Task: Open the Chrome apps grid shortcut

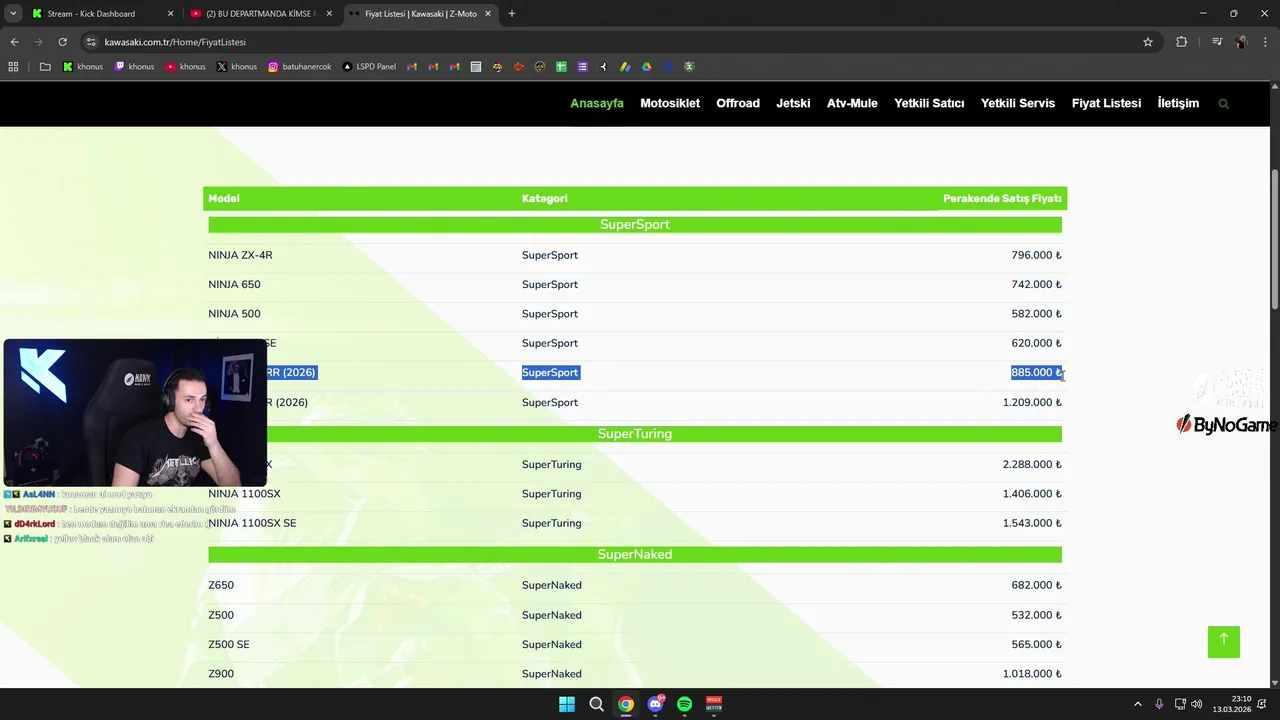Action: click(13, 67)
